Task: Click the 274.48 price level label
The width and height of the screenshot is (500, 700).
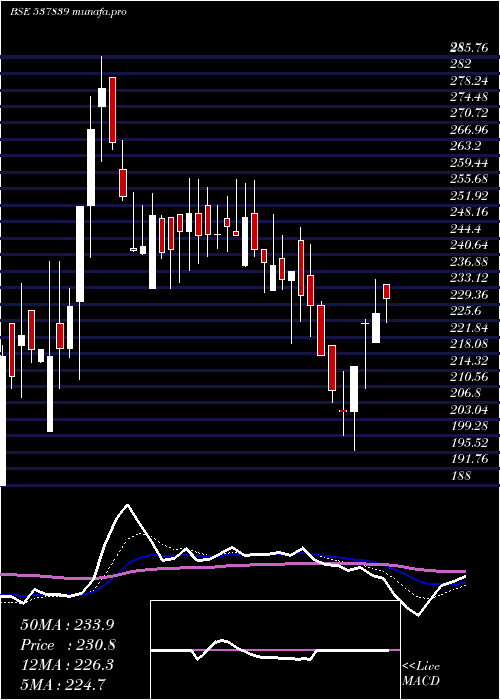Action: click(469, 97)
